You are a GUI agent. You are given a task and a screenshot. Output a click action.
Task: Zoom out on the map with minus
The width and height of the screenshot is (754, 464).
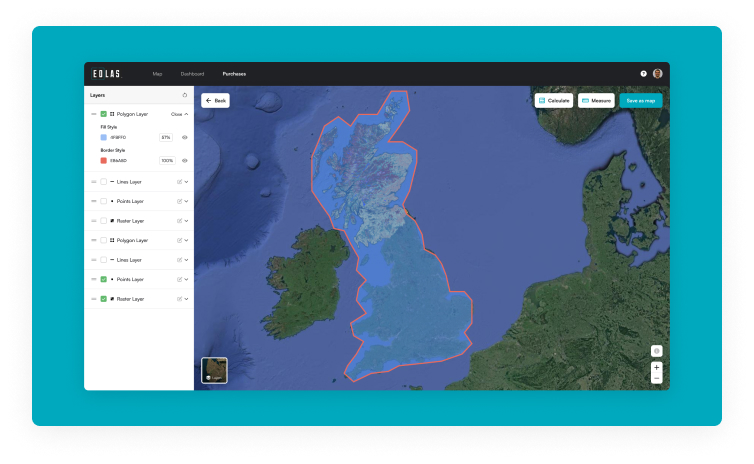656,378
